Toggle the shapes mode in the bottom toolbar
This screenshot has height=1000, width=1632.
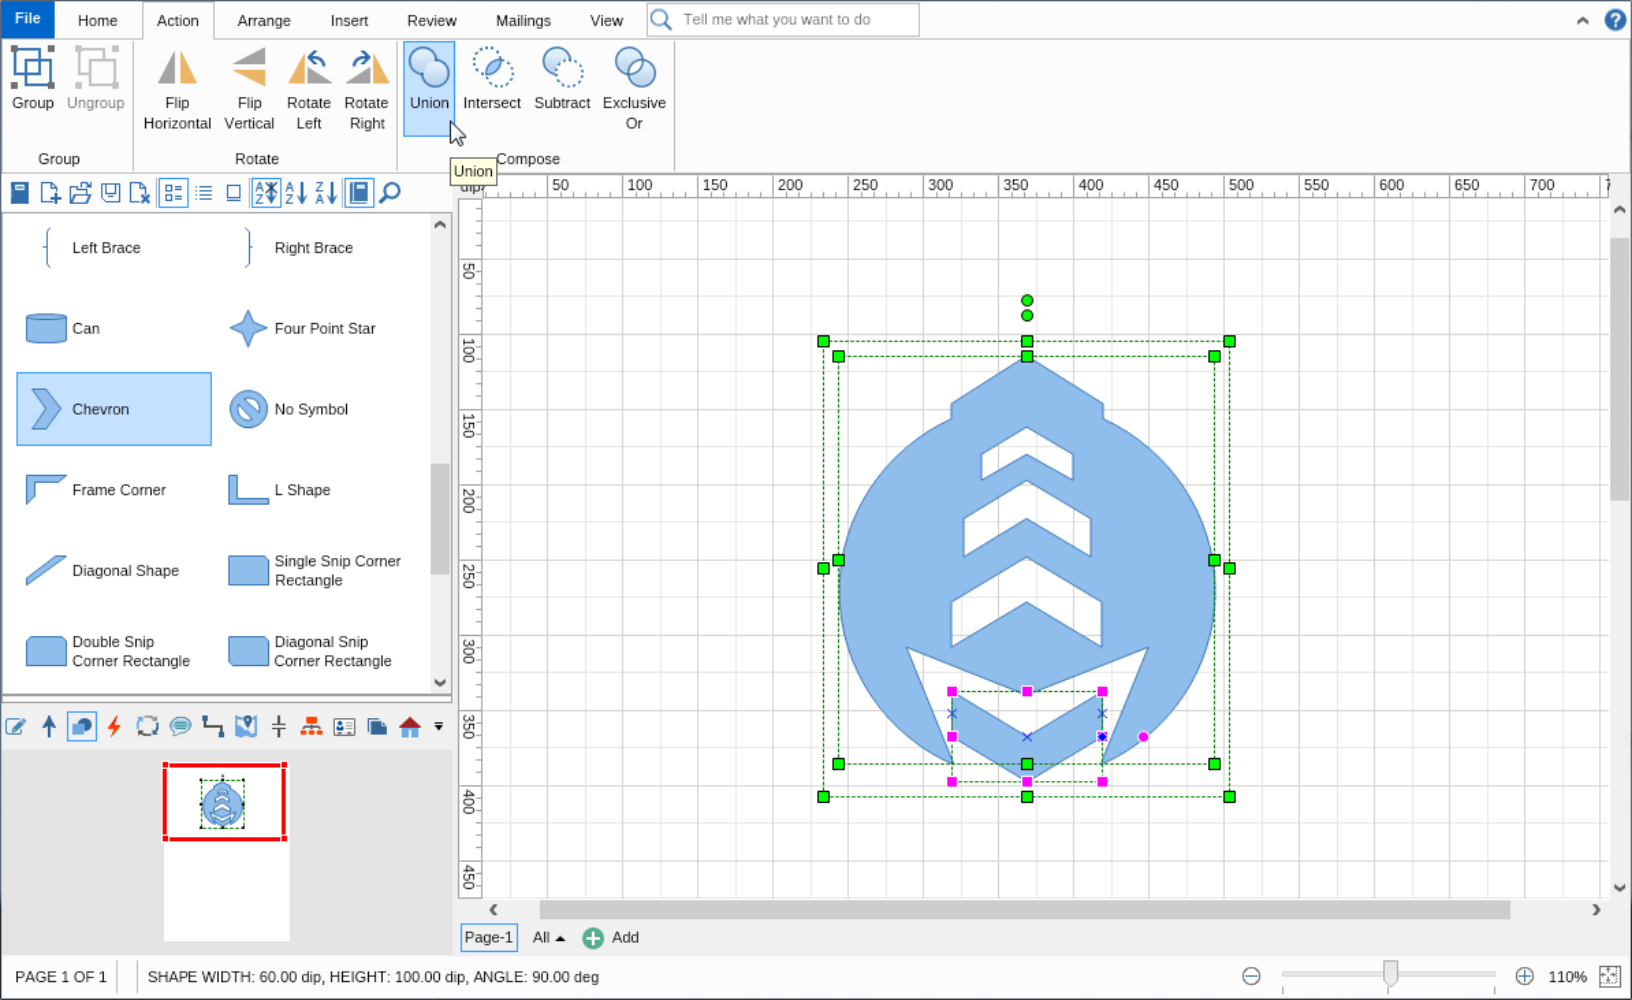[81, 726]
